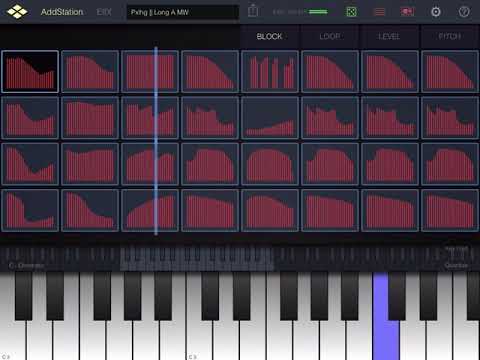
Task: Click the button at right end of keyboard strip
Action: (x=457, y=257)
